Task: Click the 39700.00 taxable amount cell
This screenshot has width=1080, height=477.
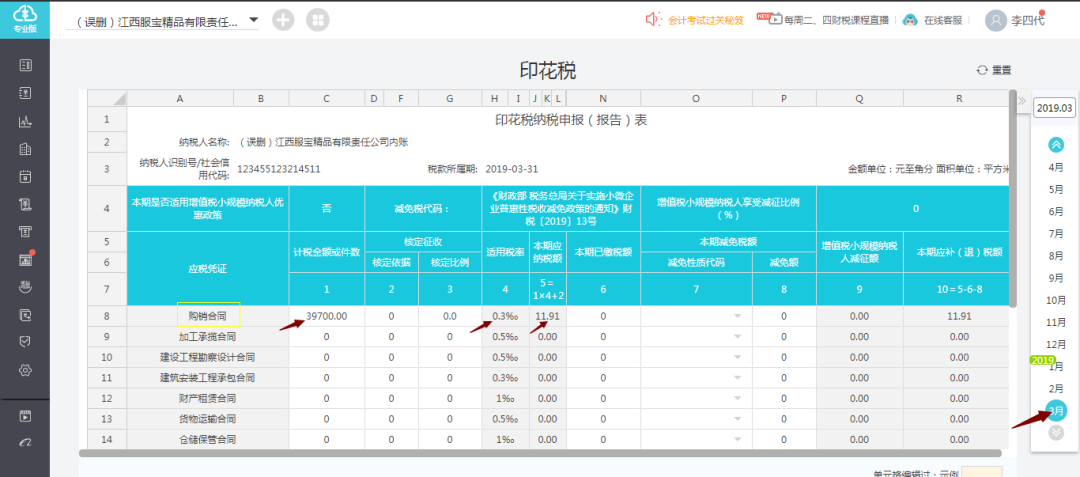Action: [327, 316]
